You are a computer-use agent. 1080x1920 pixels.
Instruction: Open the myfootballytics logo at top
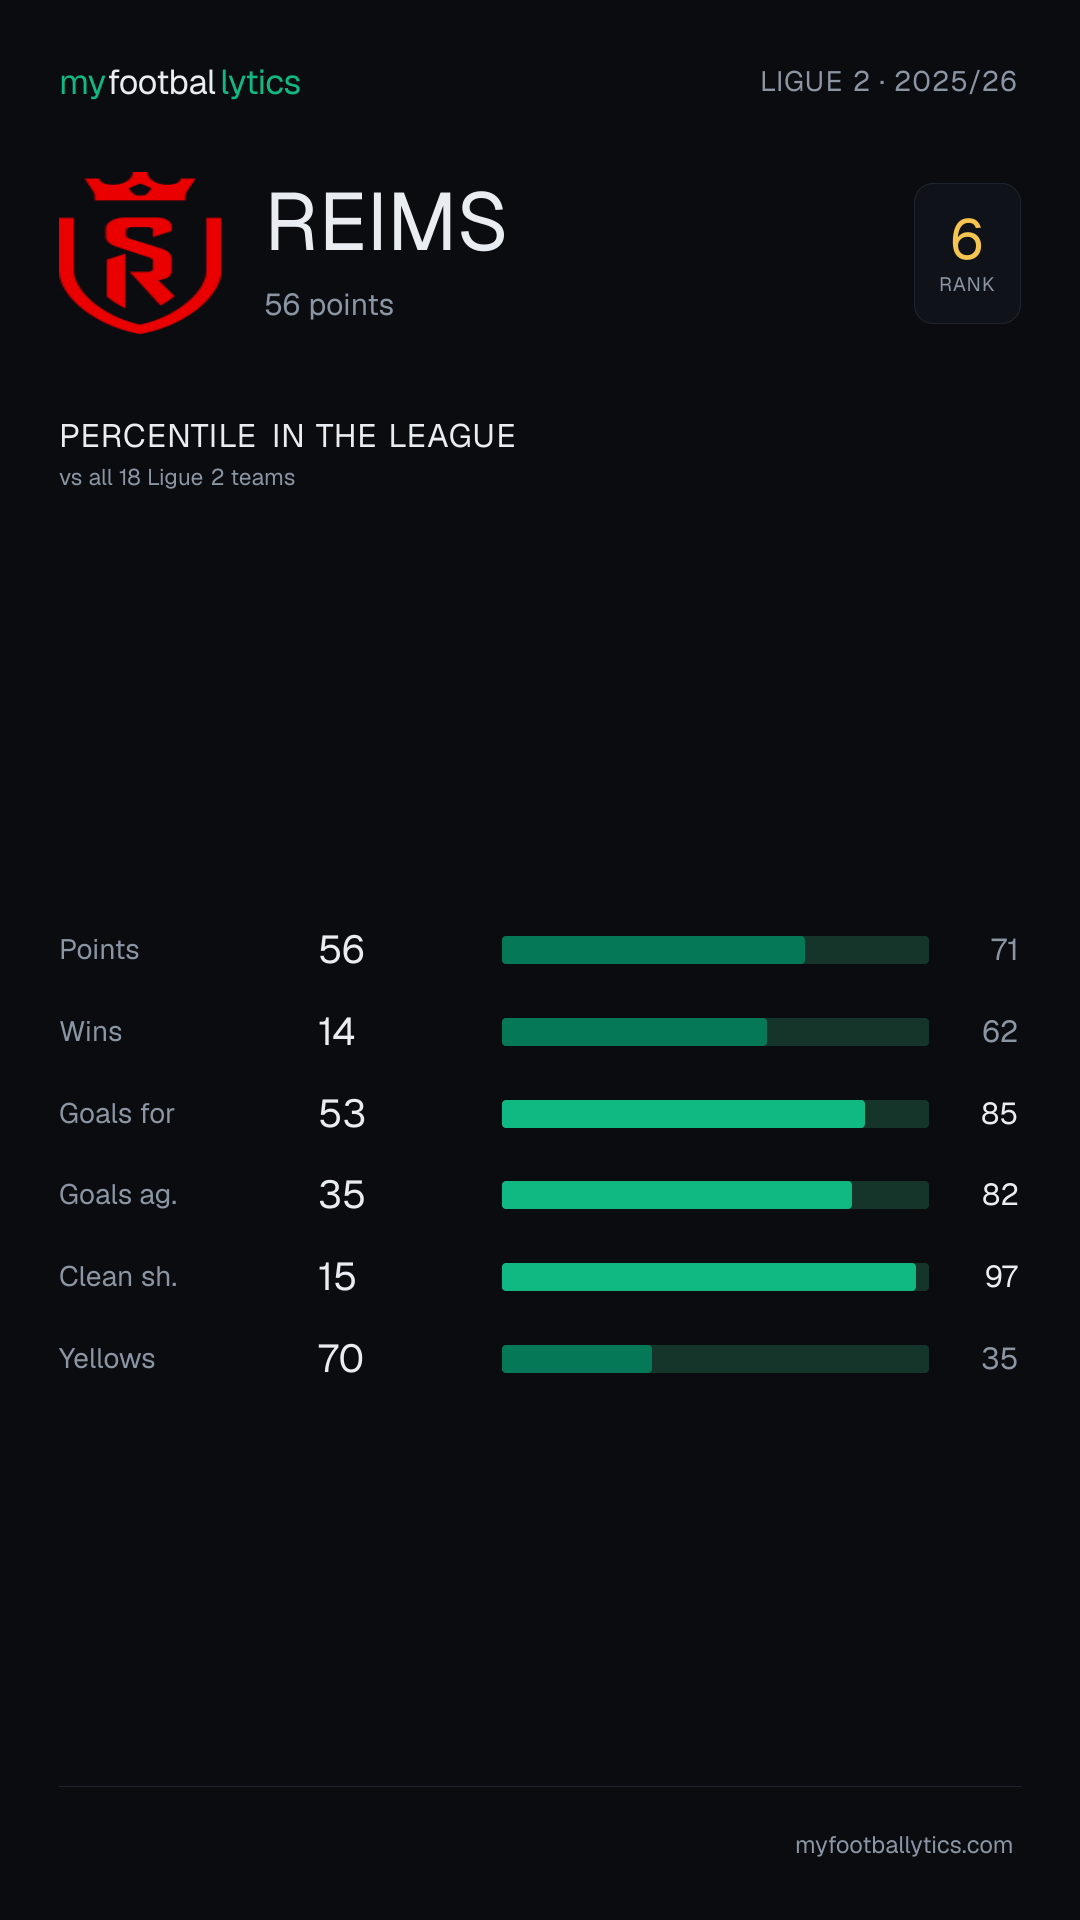coord(180,83)
